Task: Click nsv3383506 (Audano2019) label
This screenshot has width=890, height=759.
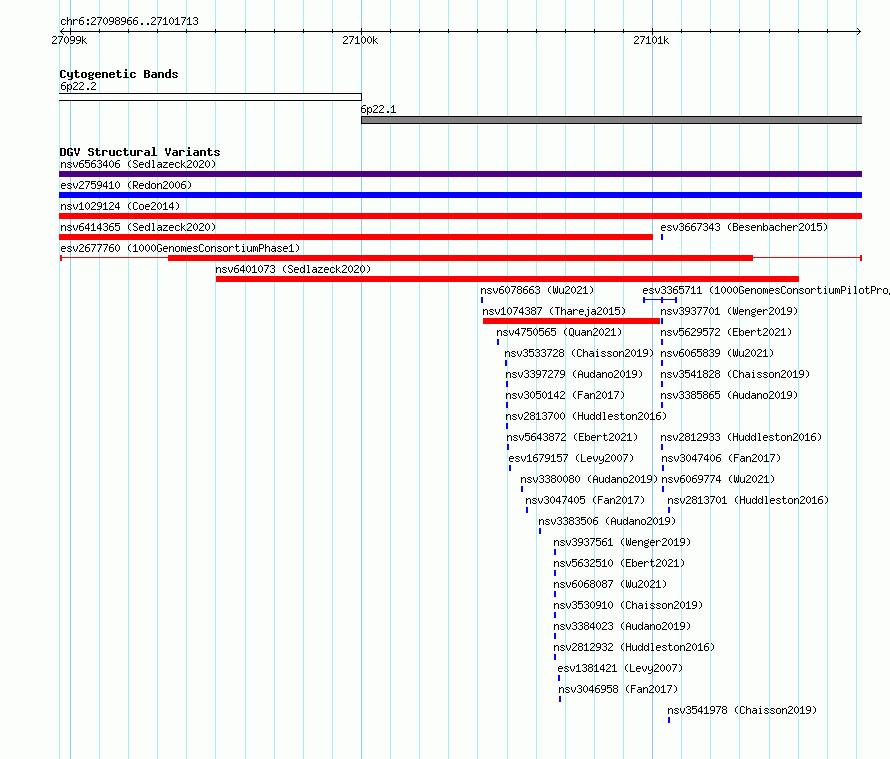Action: click(607, 521)
